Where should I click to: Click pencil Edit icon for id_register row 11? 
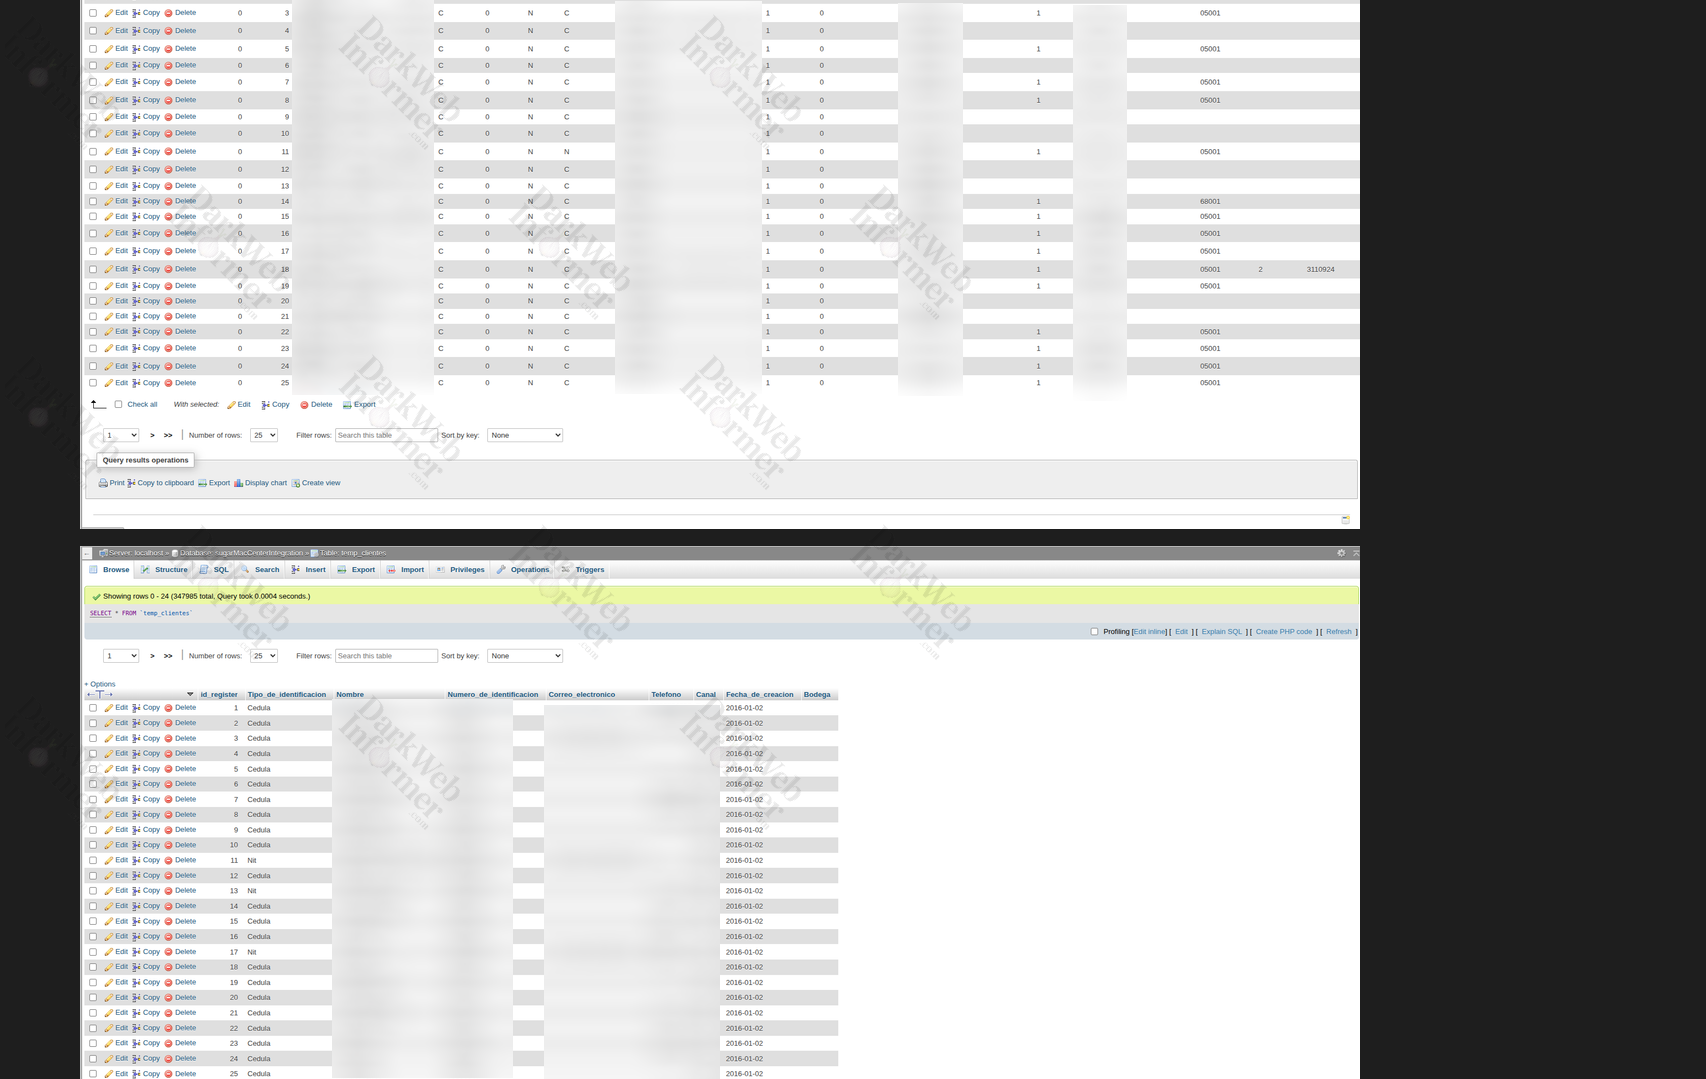click(109, 861)
